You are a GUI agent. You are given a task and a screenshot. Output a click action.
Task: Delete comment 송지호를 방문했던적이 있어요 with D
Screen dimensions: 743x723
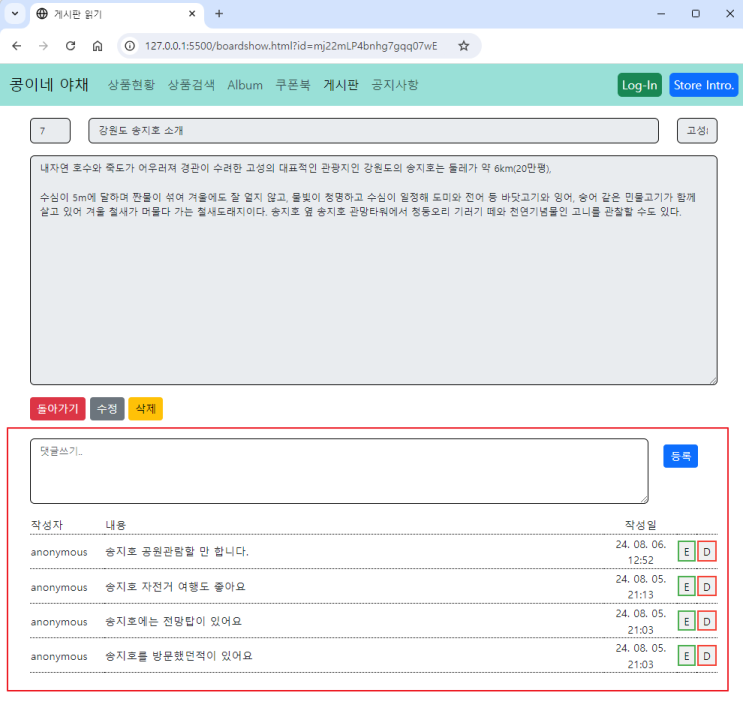point(707,656)
